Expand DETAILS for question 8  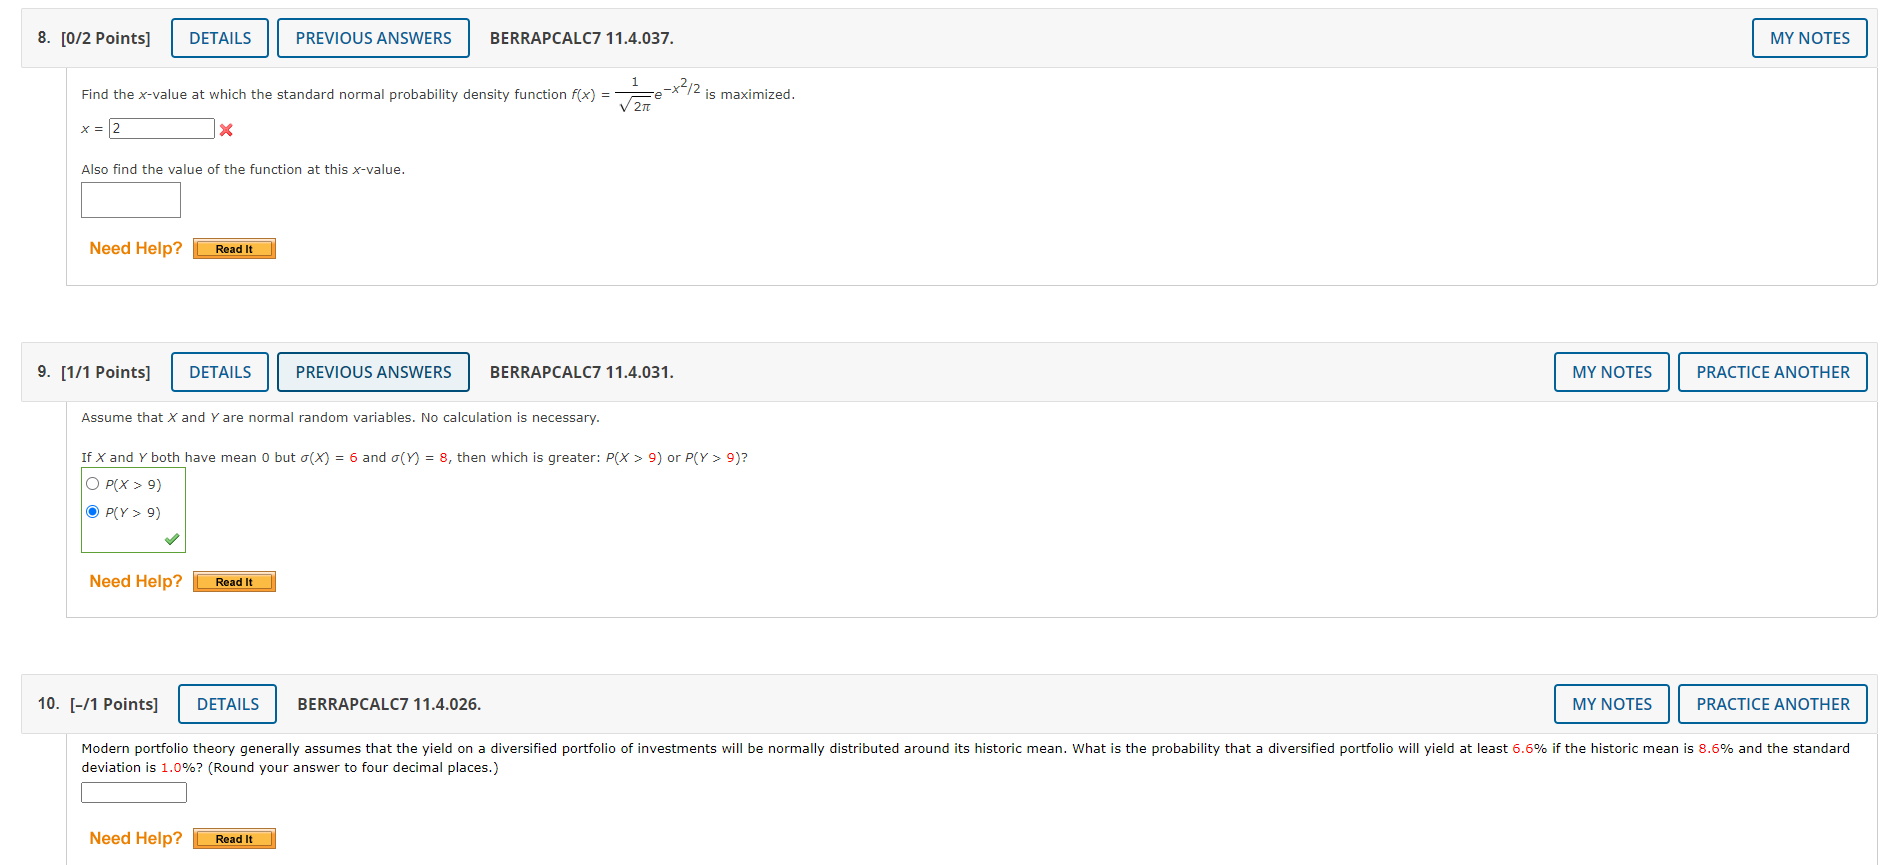tap(220, 38)
